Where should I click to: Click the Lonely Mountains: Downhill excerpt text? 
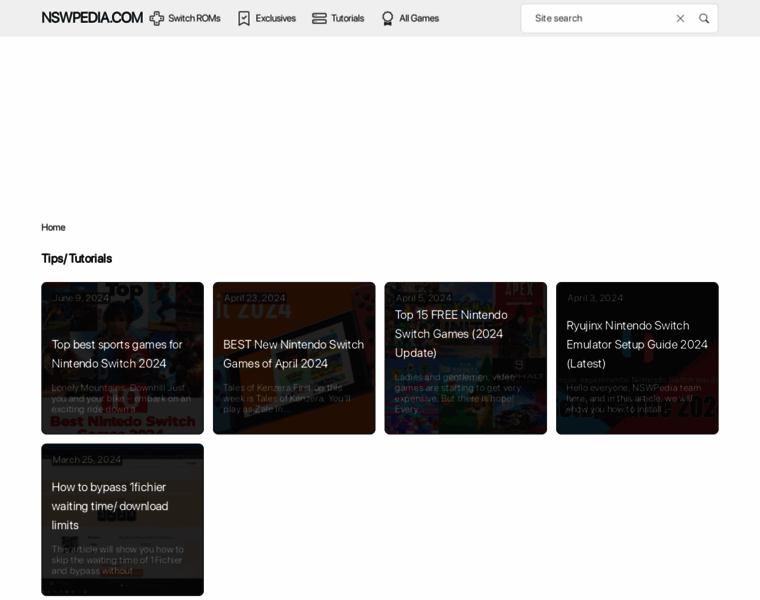pyautogui.click(x=121, y=398)
